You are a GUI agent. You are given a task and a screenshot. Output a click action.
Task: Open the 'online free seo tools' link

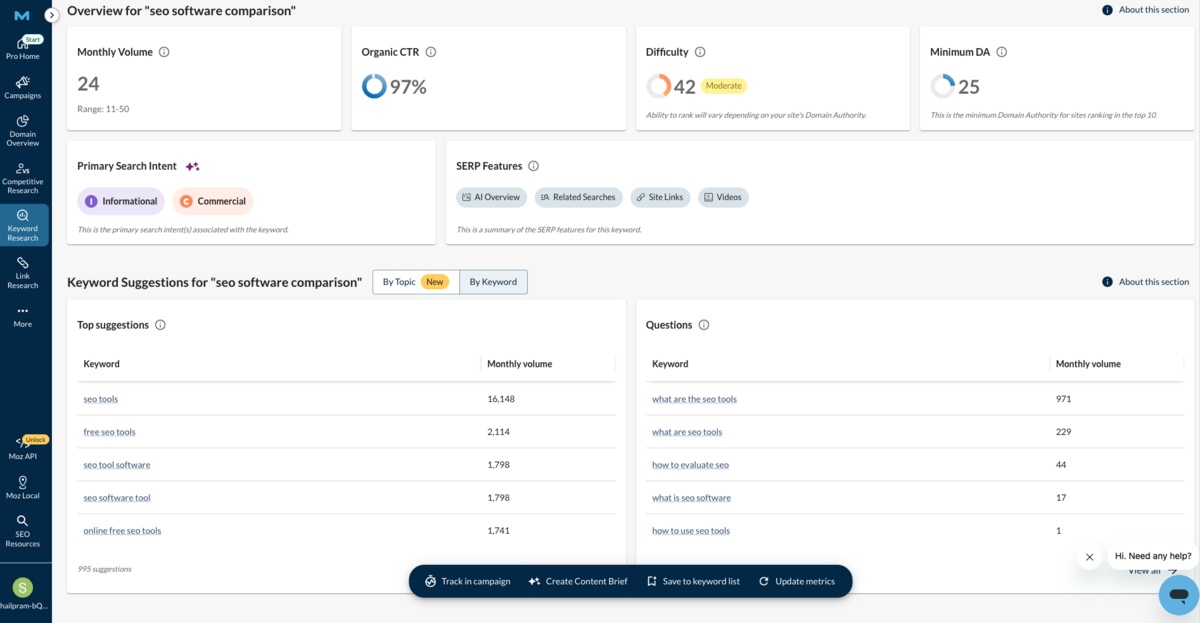pyautogui.click(x=122, y=531)
